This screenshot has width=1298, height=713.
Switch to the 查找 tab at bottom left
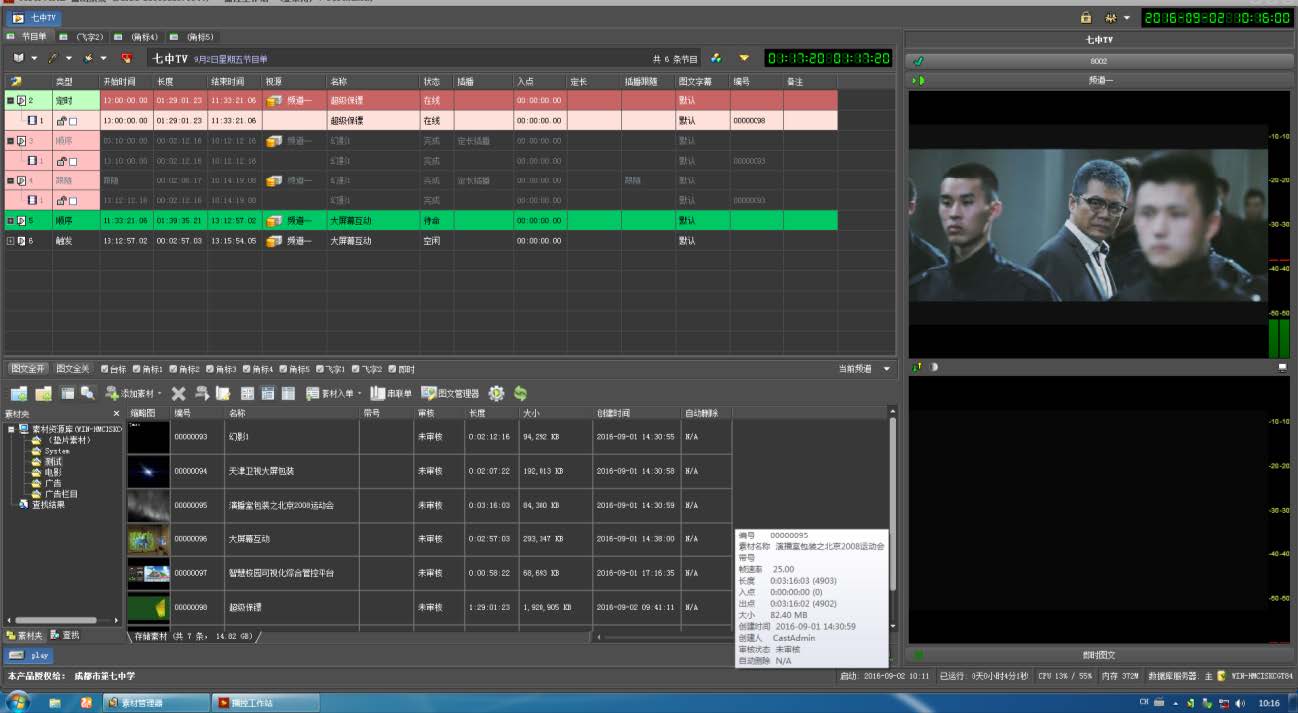point(66,635)
